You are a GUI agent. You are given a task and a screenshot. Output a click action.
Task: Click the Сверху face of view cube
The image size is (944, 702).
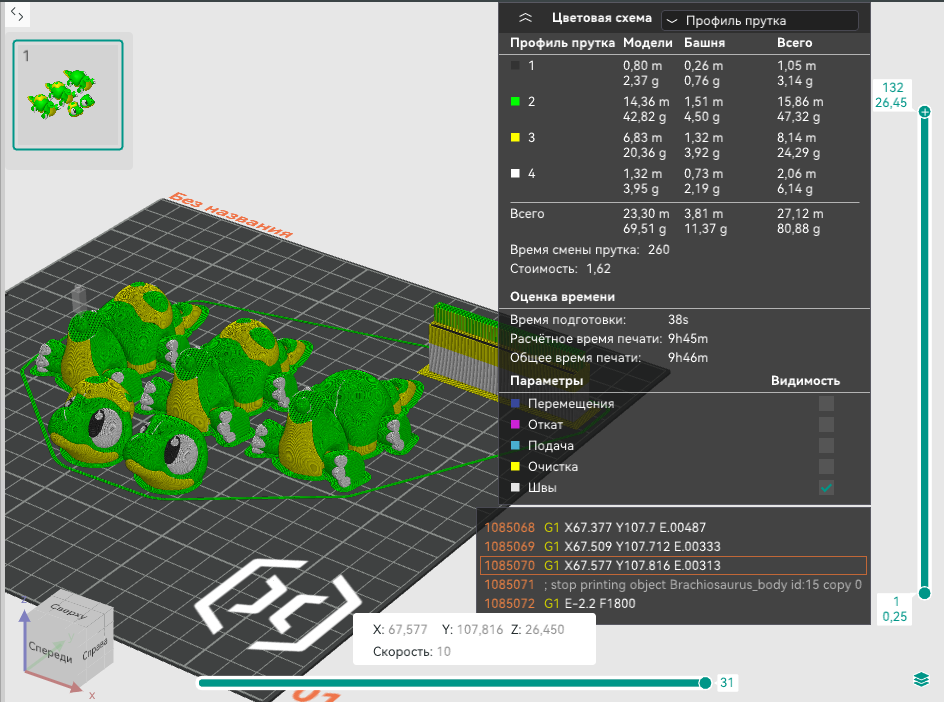point(69,610)
